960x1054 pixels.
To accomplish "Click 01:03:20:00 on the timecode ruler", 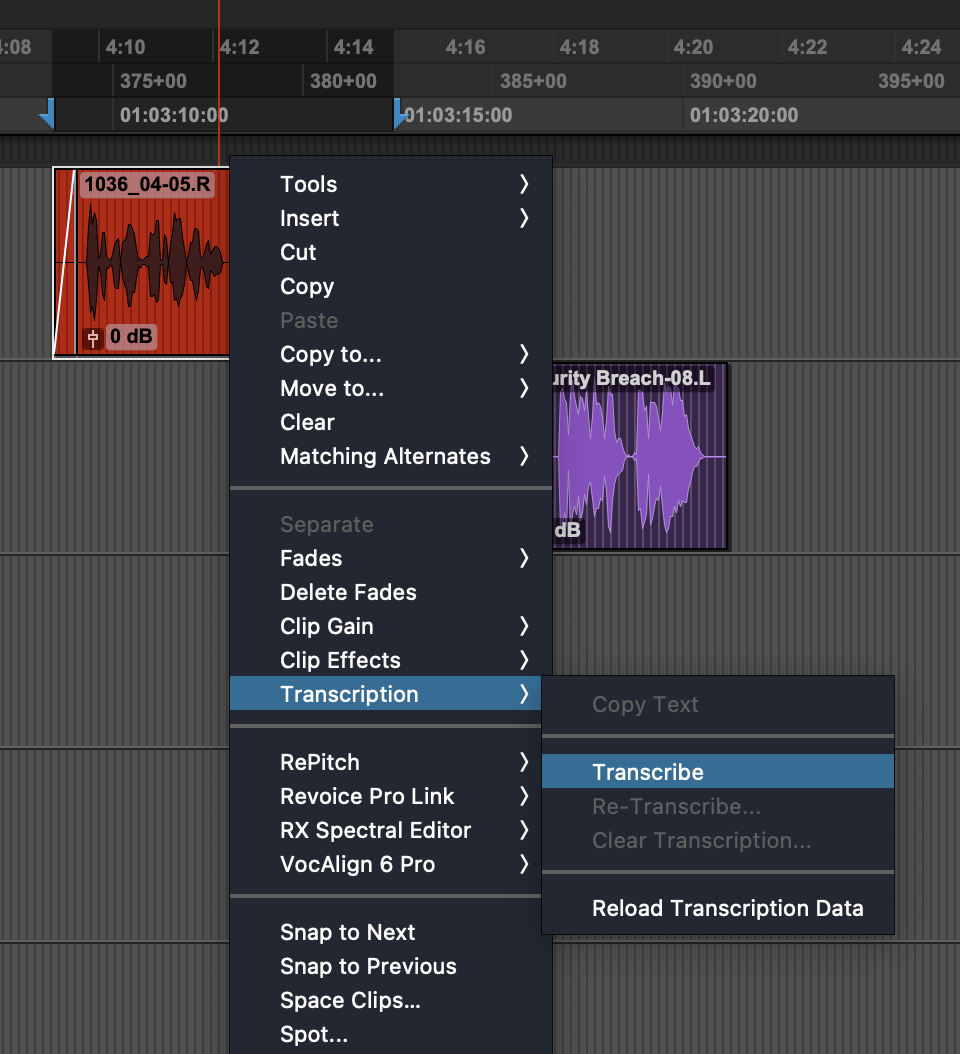I will point(744,115).
